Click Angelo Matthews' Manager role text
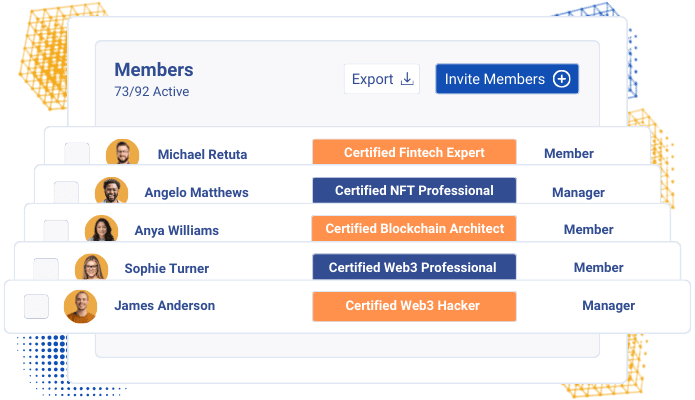 pyautogui.click(x=578, y=192)
